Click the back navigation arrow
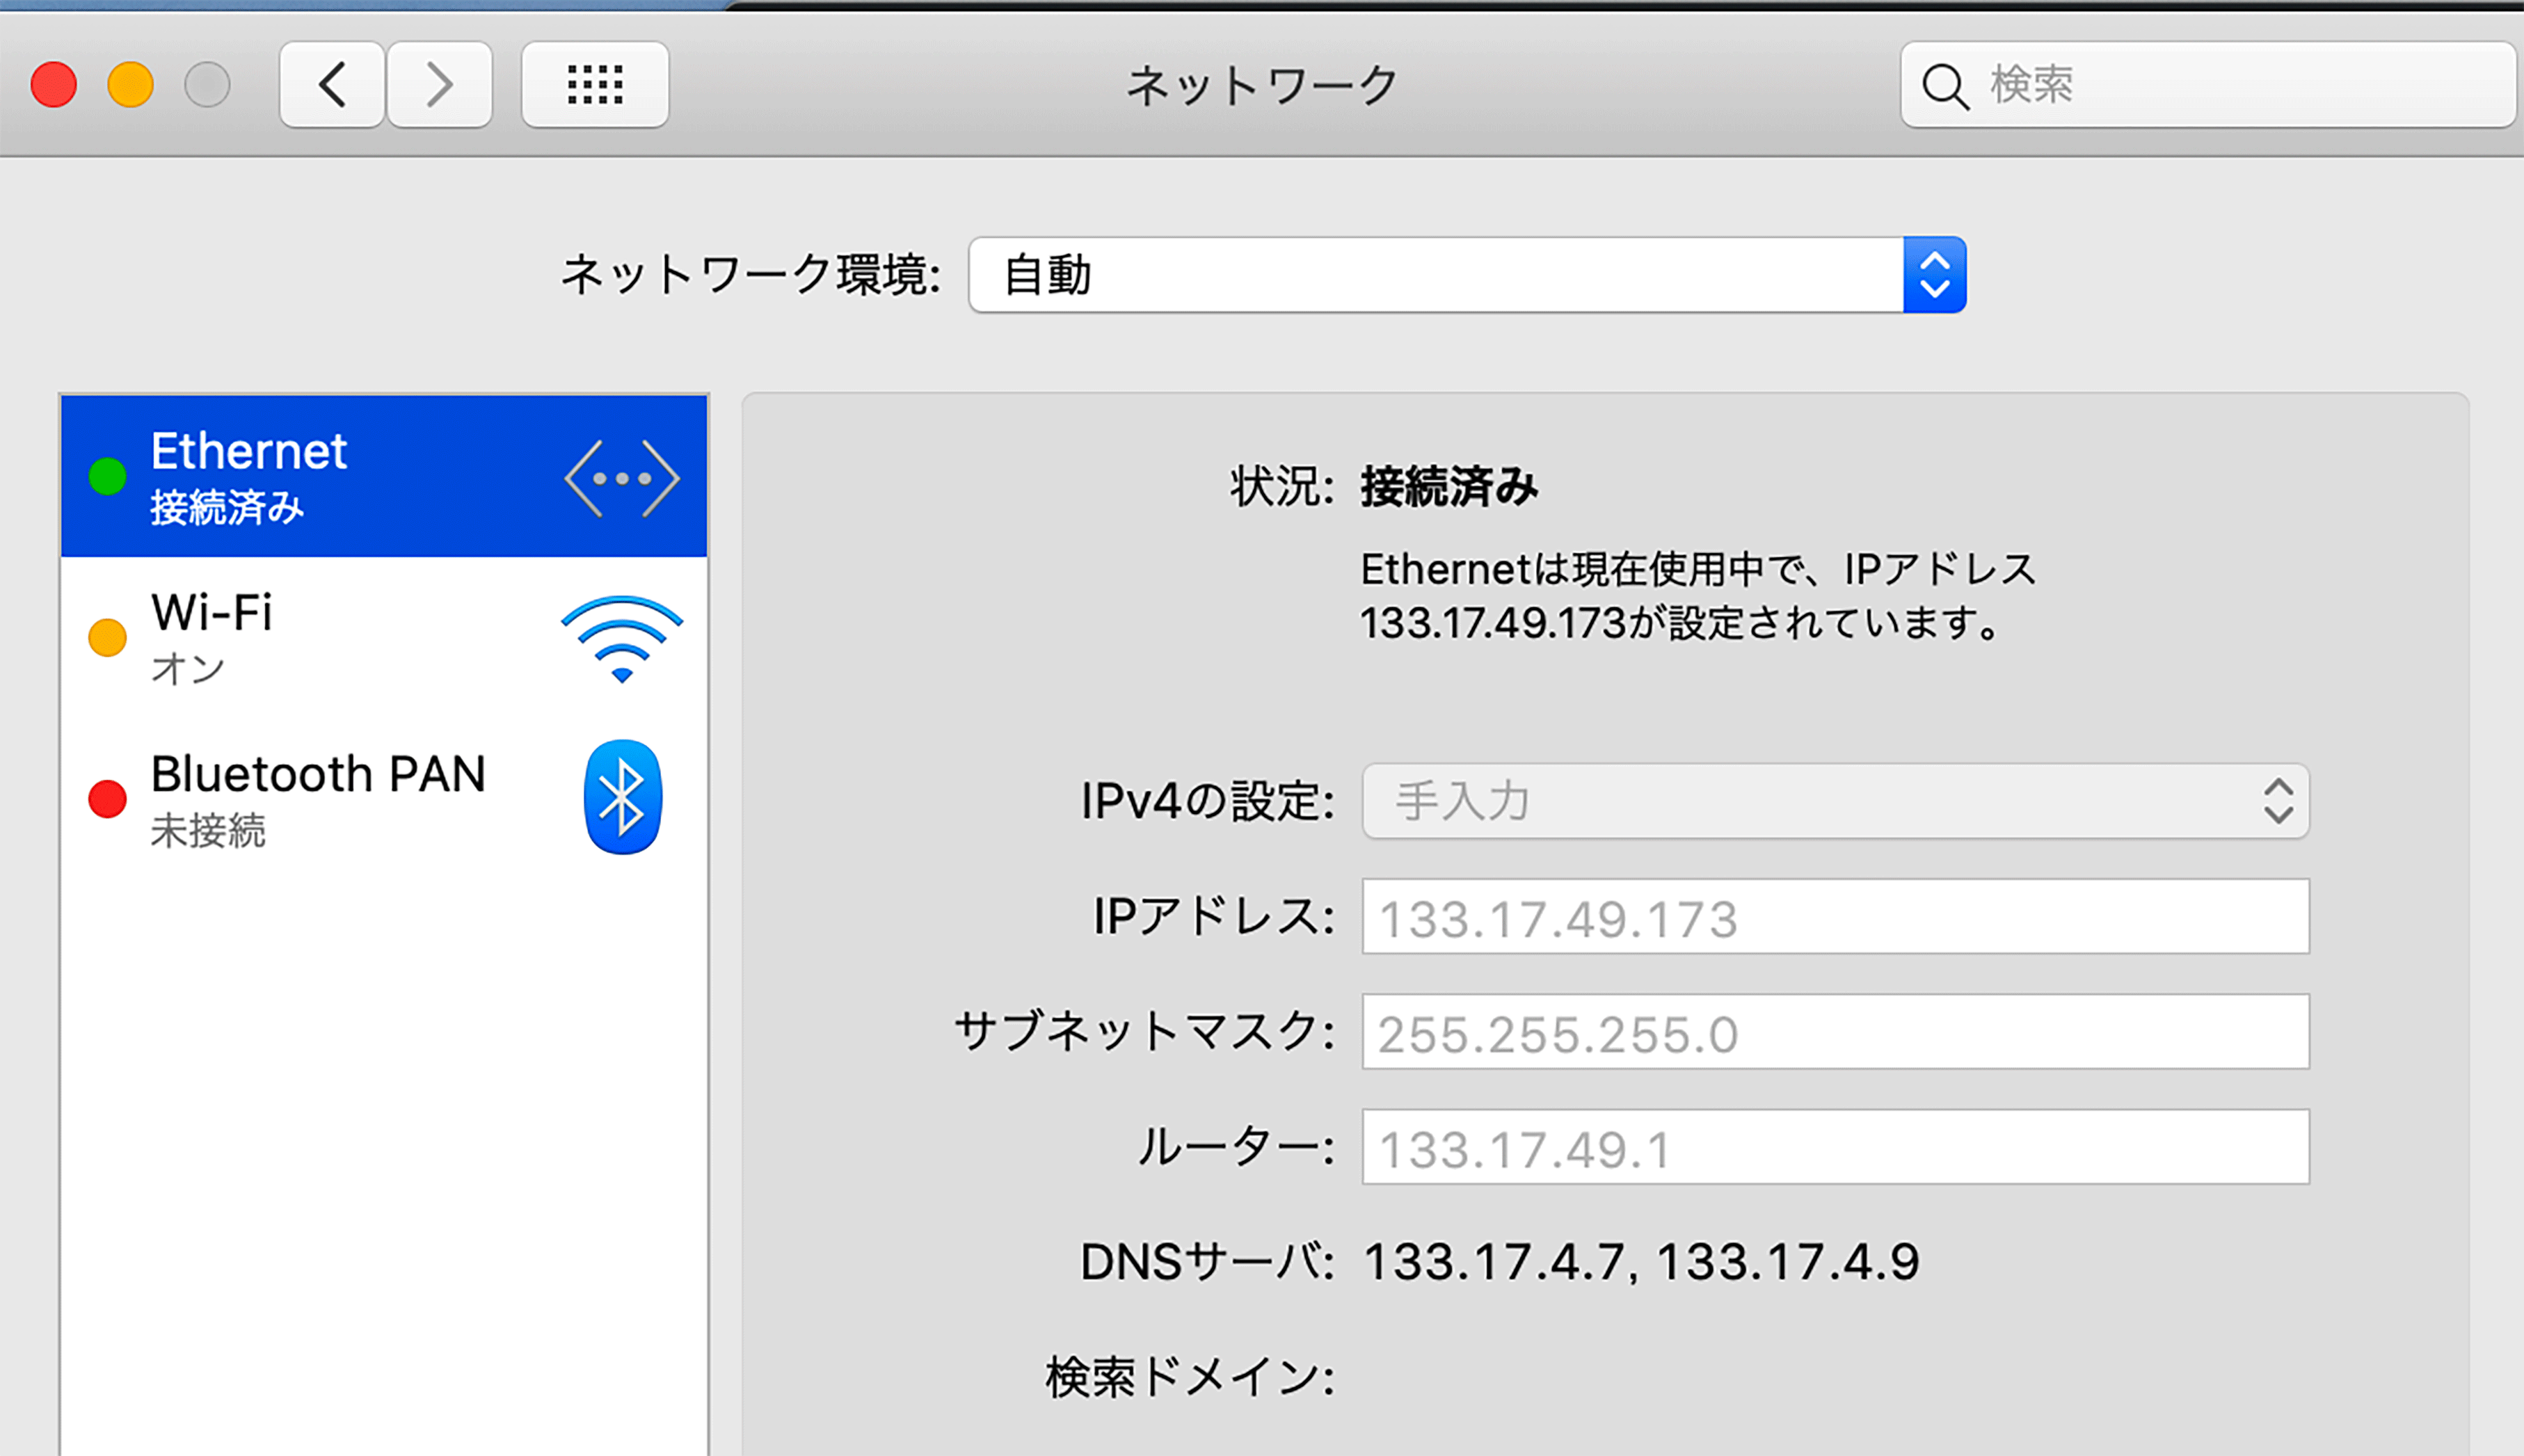The image size is (2524, 1456). (332, 85)
